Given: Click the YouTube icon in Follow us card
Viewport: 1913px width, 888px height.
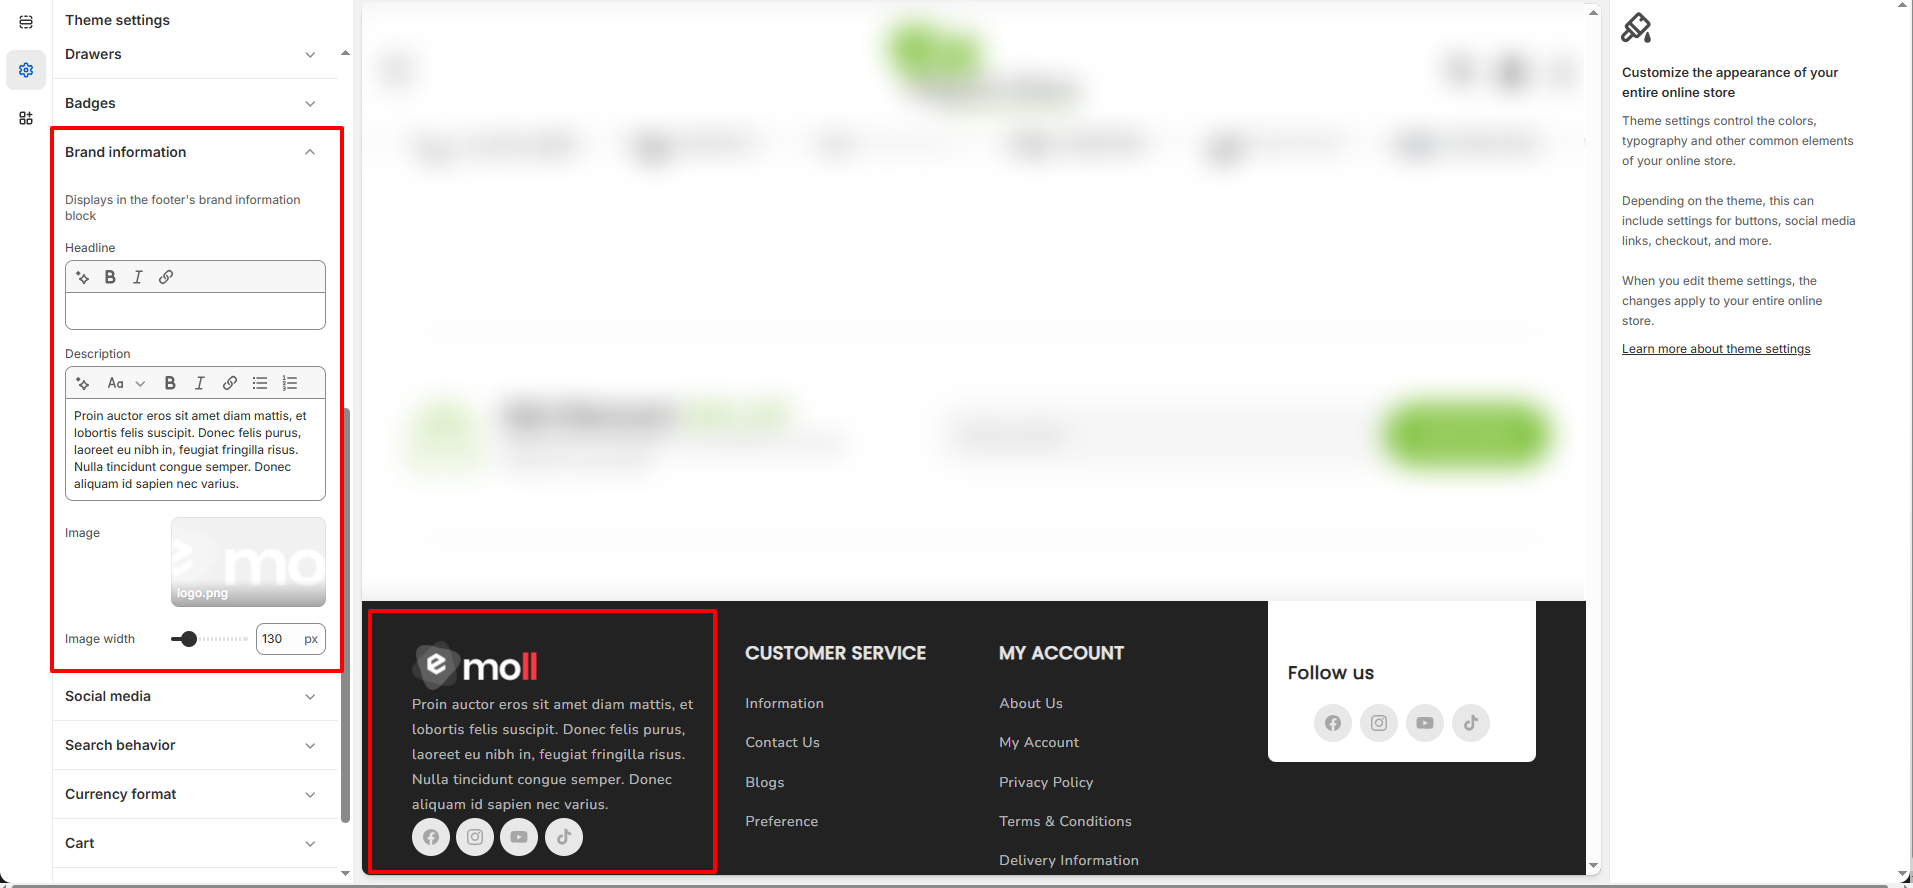Looking at the screenshot, I should click(x=1425, y=723).
